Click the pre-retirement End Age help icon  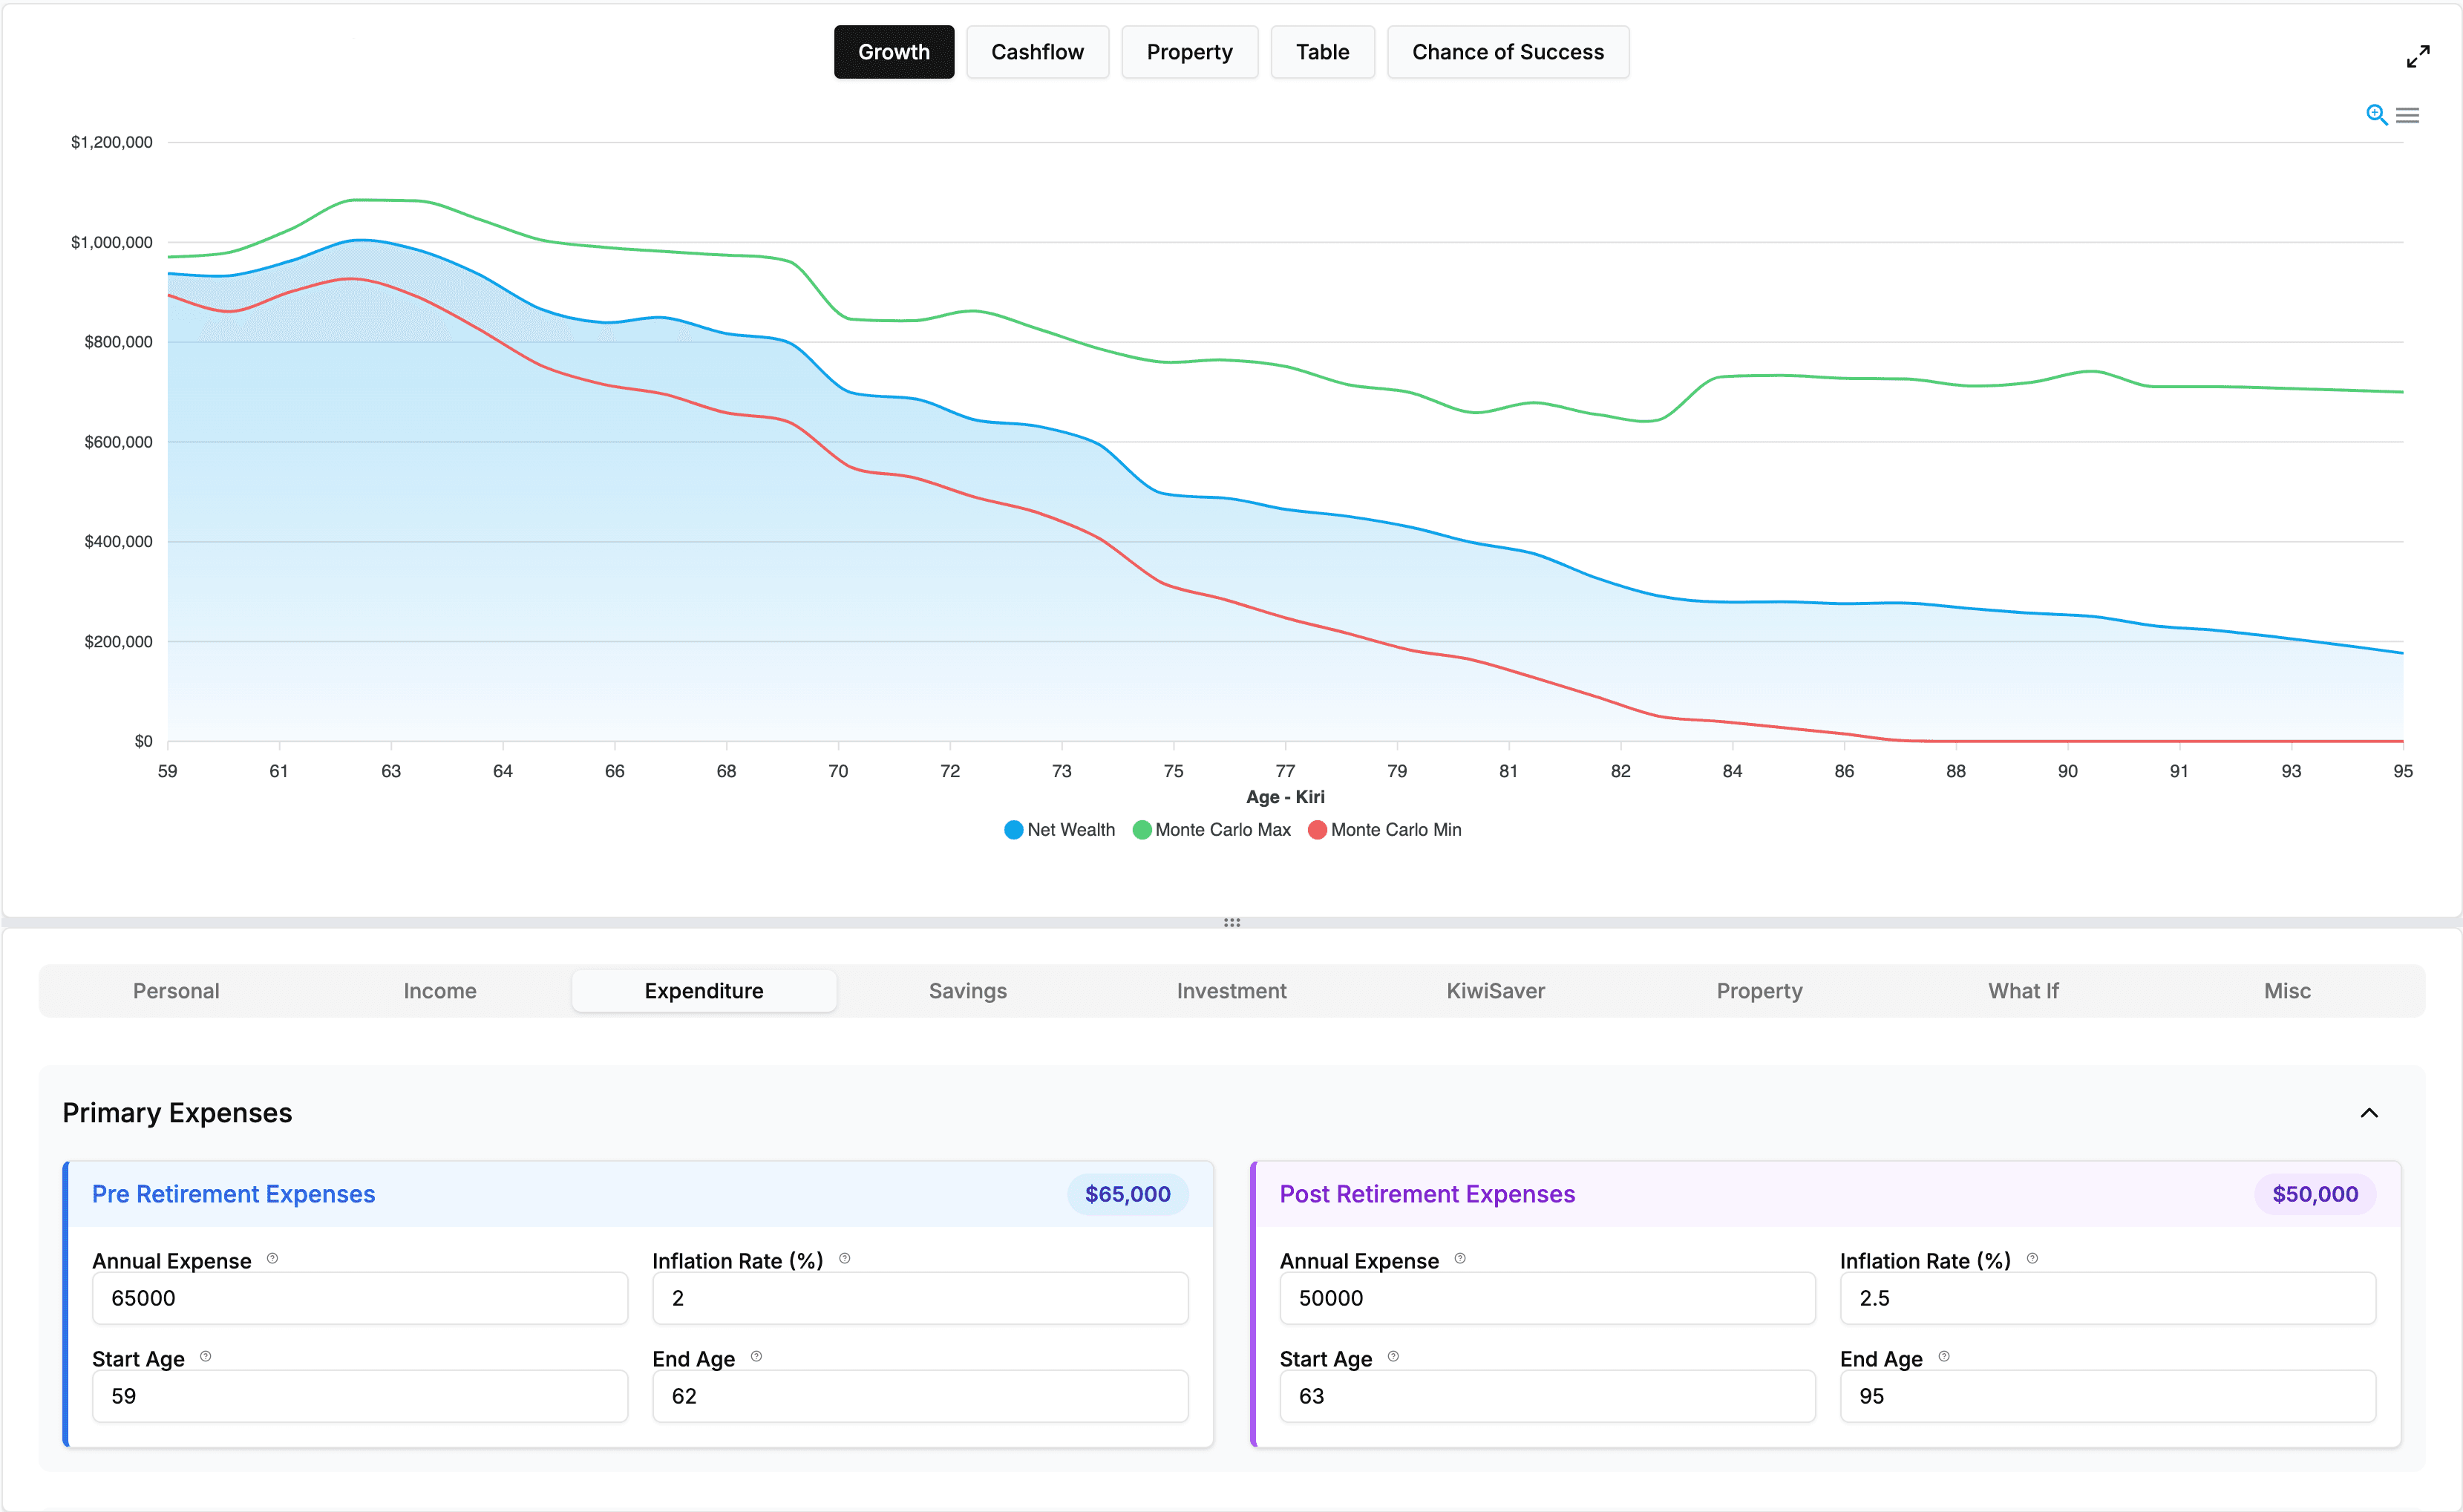click(757, 1356)
